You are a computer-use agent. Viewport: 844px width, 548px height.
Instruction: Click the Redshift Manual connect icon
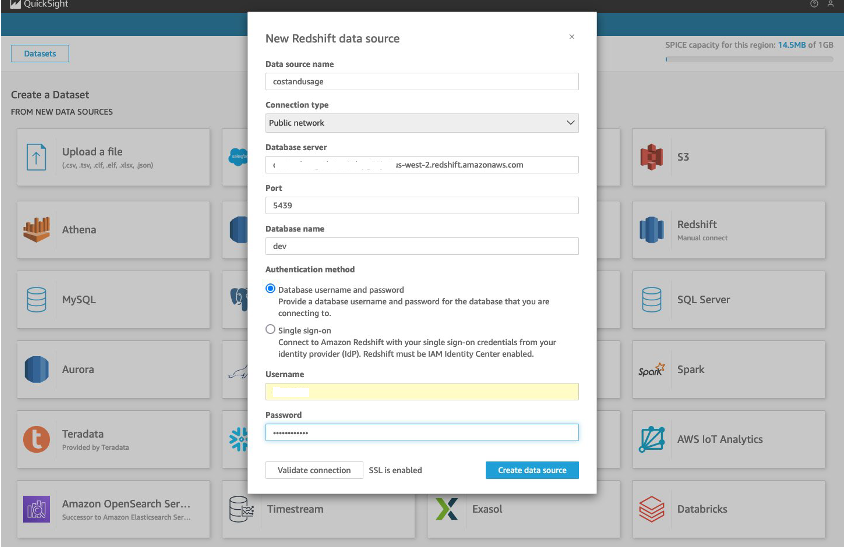651,229
